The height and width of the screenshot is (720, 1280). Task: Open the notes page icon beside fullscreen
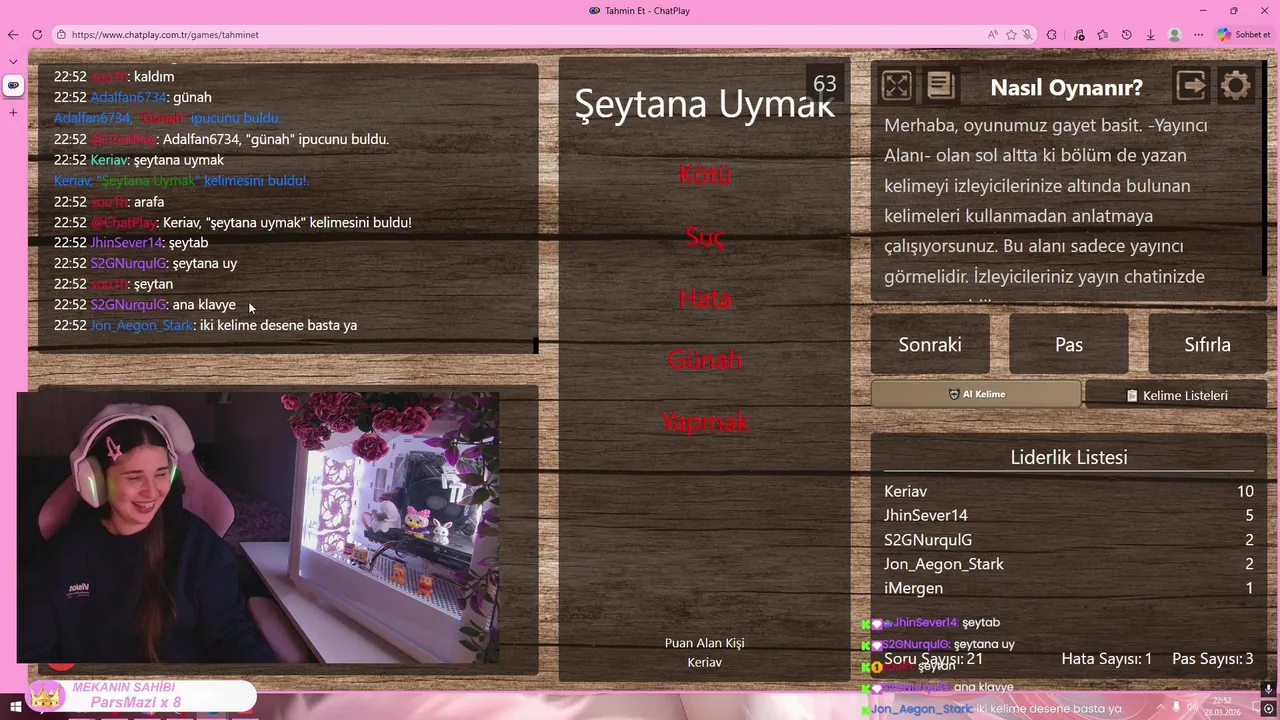click(x=940, y=86)
